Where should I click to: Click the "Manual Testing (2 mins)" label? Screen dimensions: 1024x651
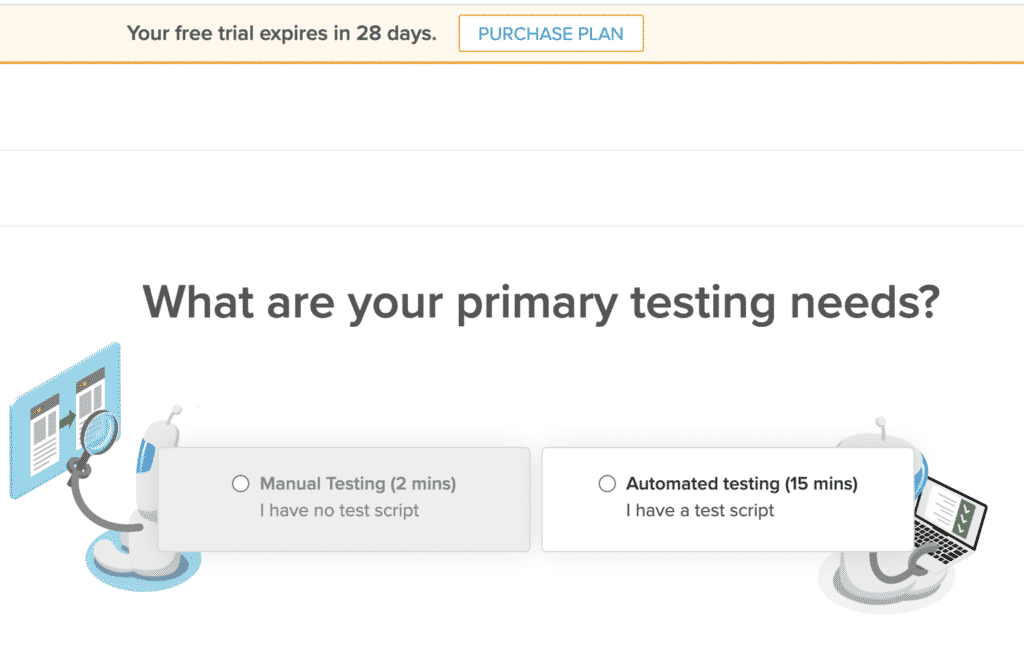(x=357, y=484)
